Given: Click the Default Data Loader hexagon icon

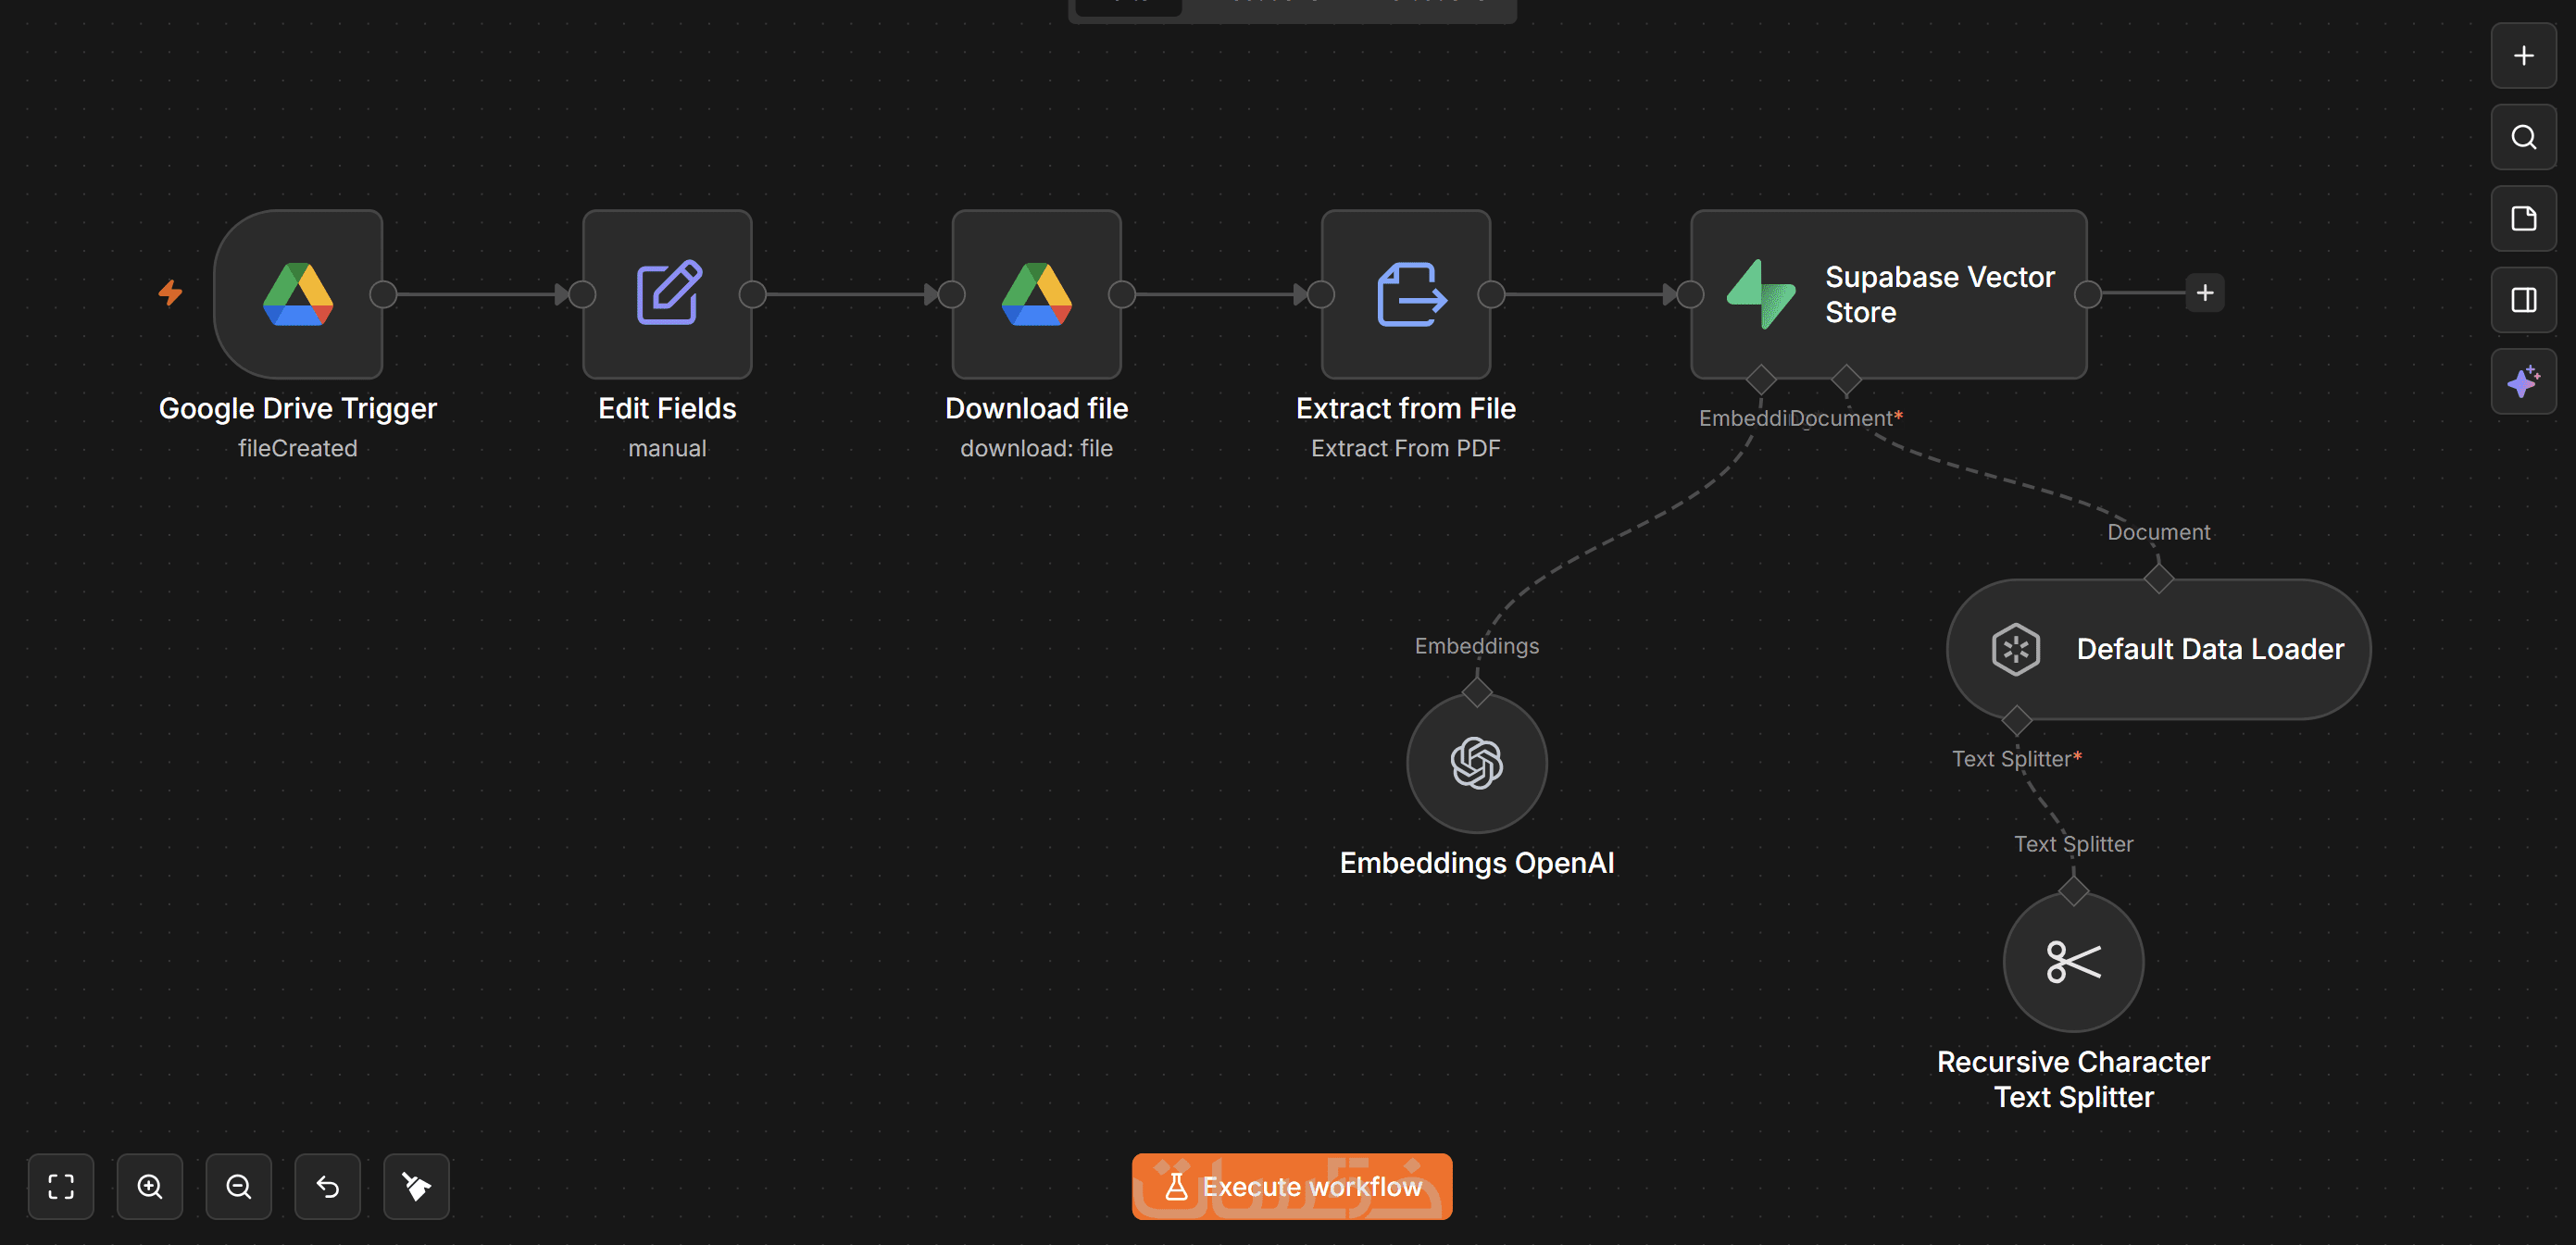Looking at the screenshot, I should tap(2016, 649).
